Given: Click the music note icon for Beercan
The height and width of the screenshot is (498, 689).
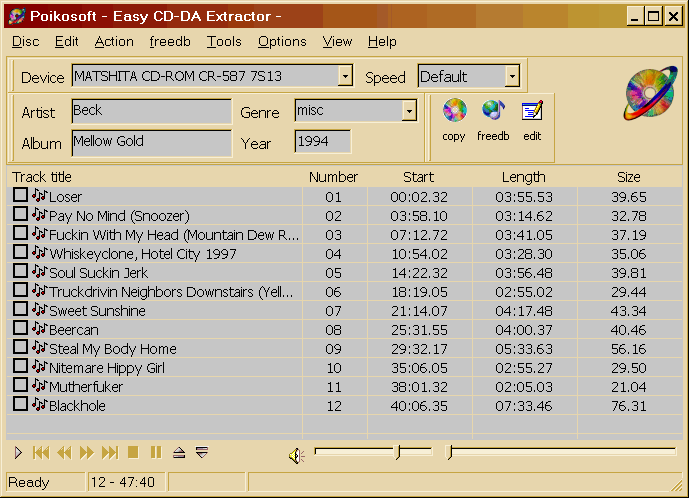Looking at the screenshot, I should [x=40, y=329].
